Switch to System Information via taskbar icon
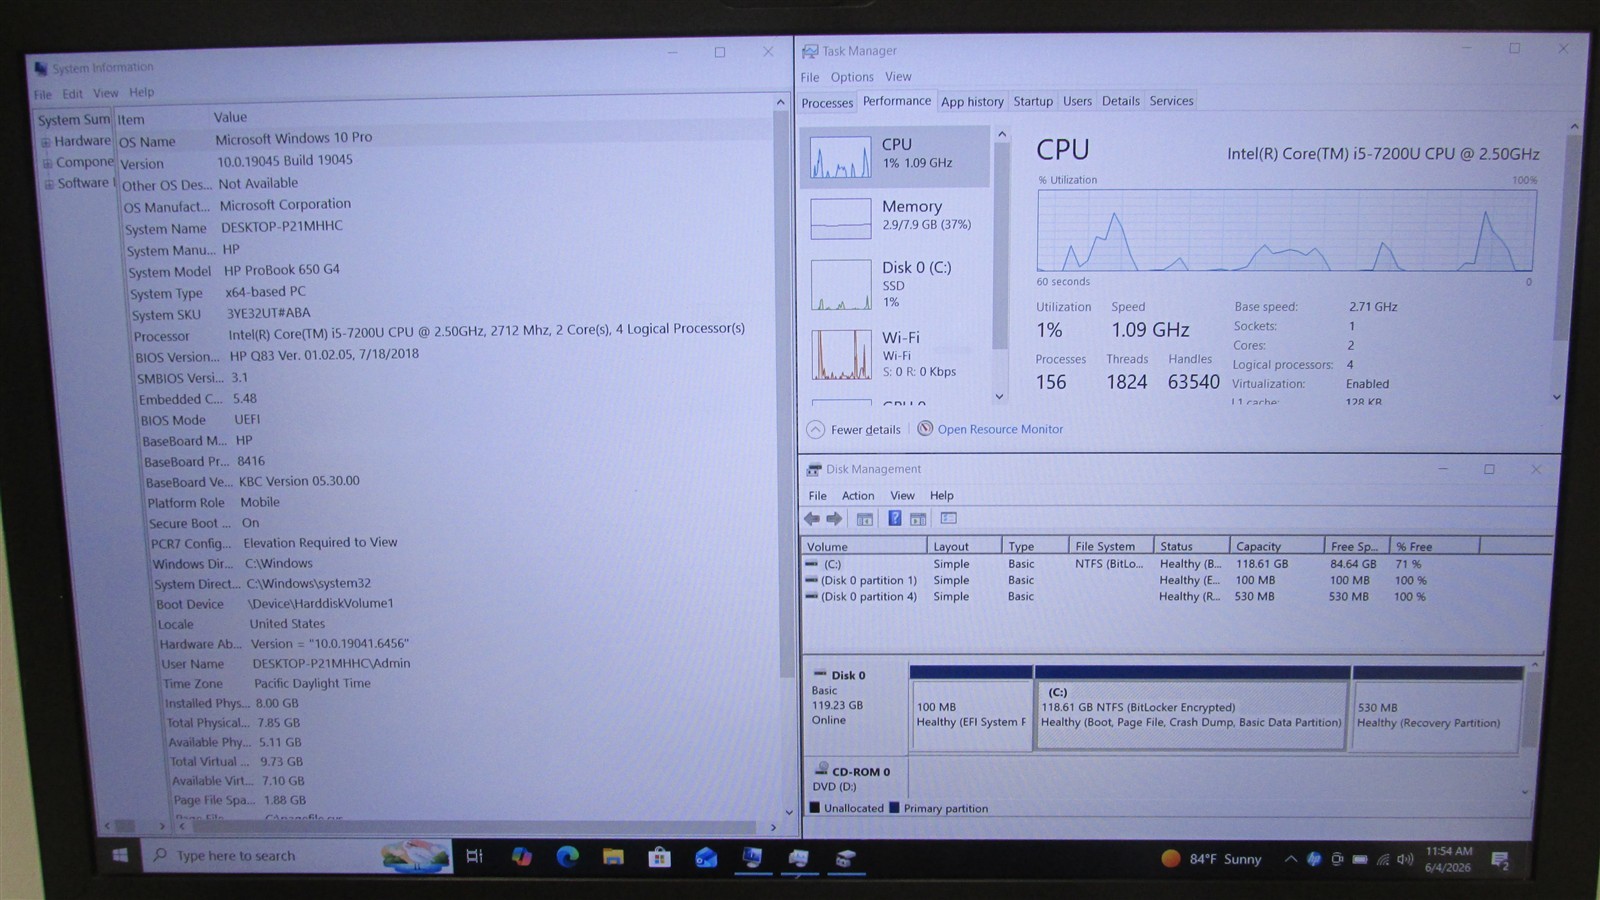 pyautogui.click(x=752, y=858)
